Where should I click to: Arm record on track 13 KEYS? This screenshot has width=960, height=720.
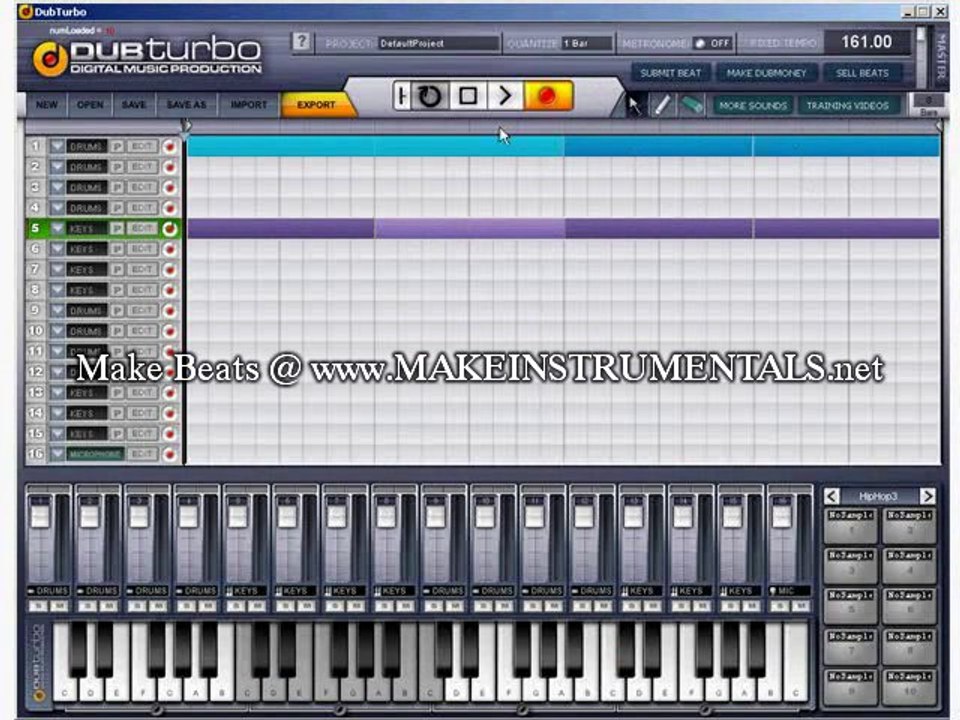[170, 392]
